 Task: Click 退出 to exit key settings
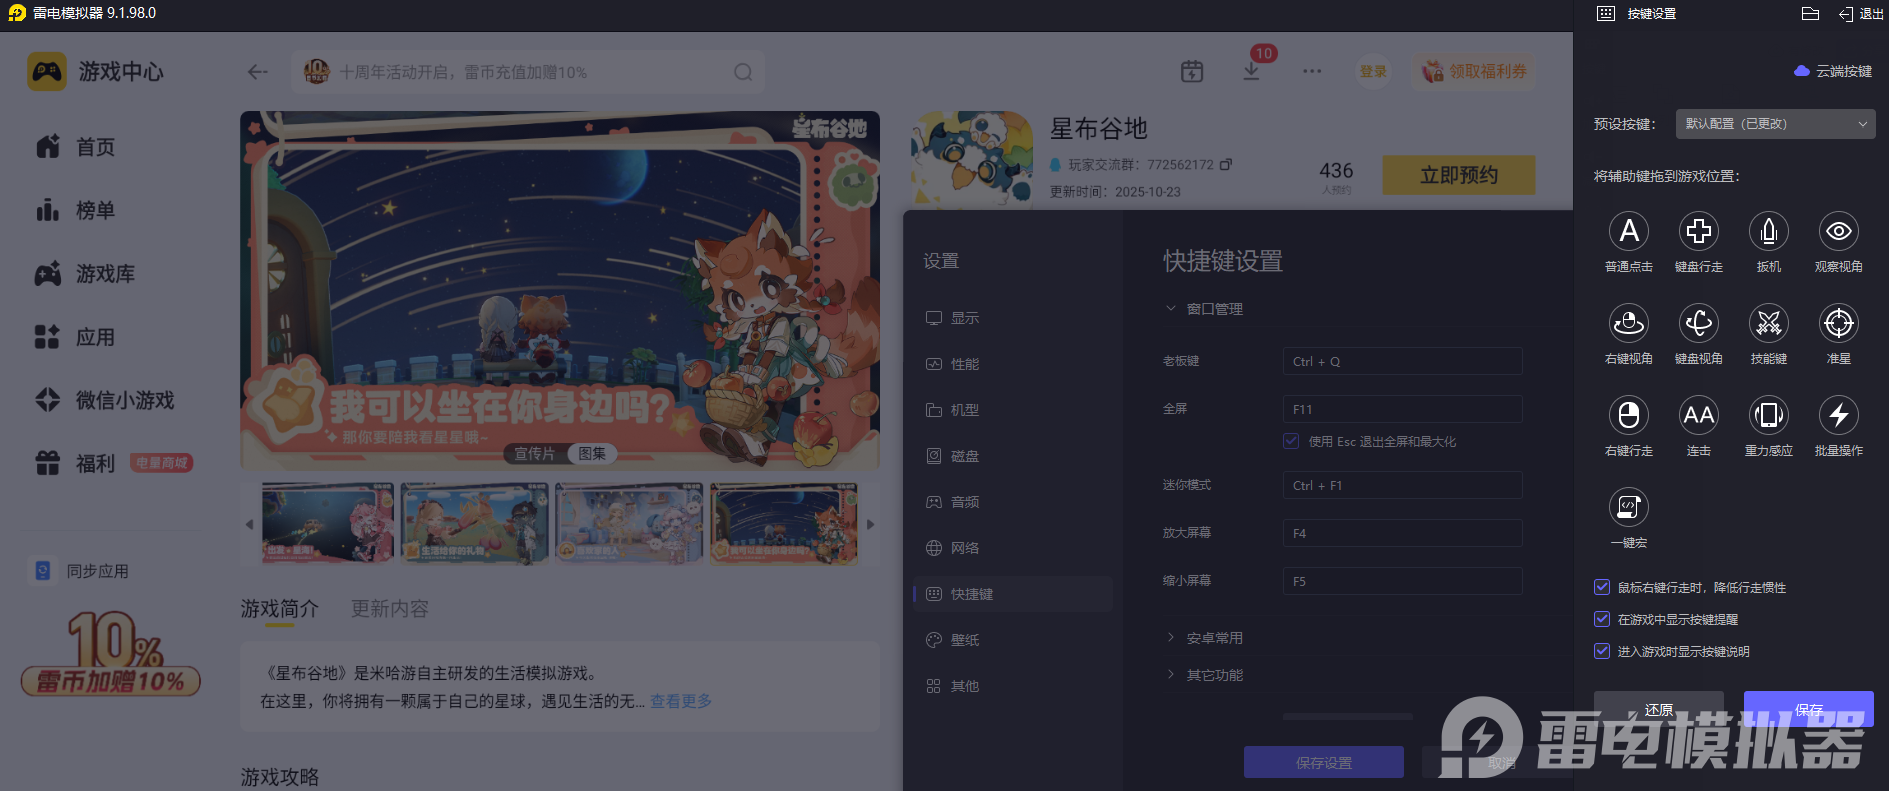coord(1861,13)
